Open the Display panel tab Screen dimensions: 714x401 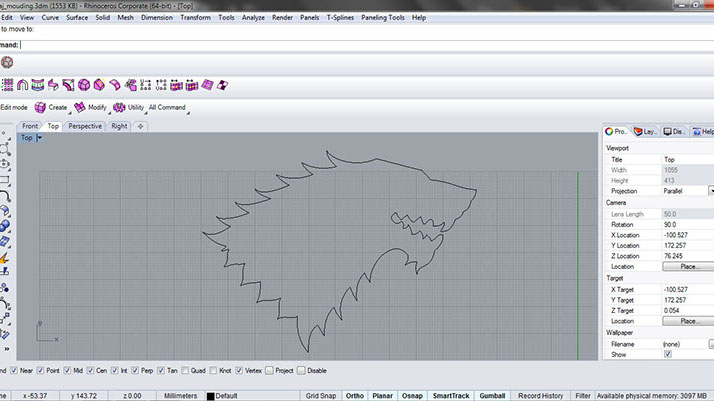tap(674, 132)
